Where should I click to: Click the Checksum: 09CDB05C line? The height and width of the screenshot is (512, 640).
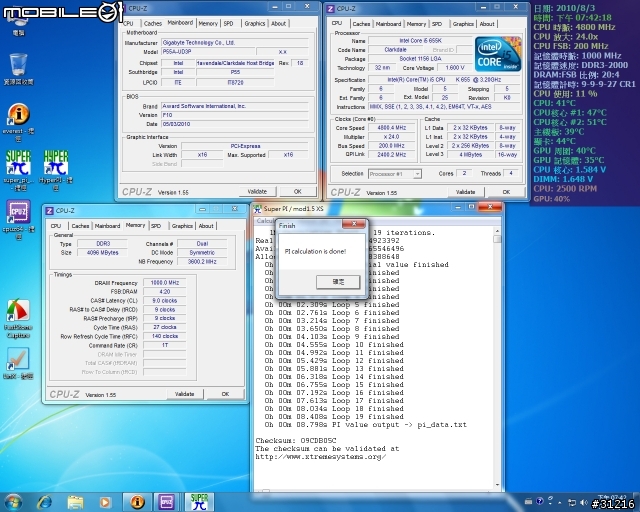296,441
